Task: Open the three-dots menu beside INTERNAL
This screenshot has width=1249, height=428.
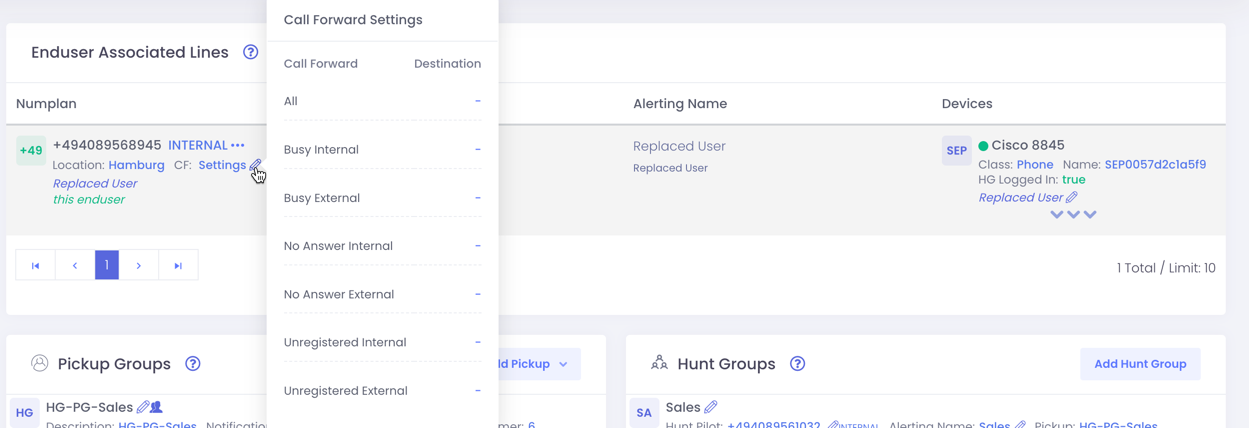Action: [x=238, y=146]
